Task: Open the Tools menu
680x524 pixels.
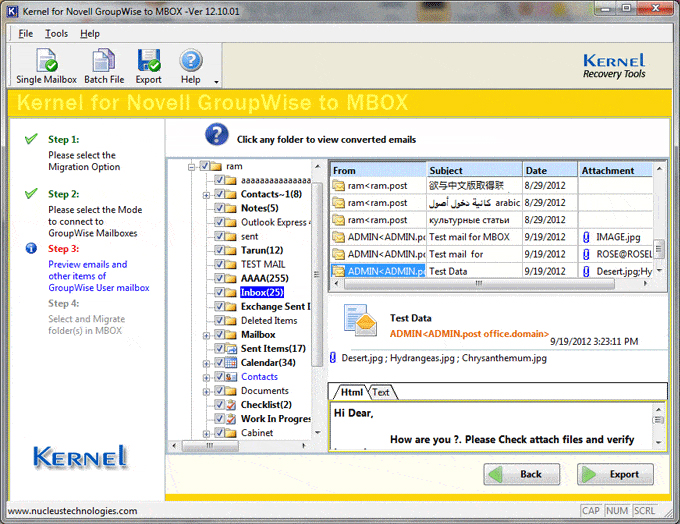Action: coord(56,33)
